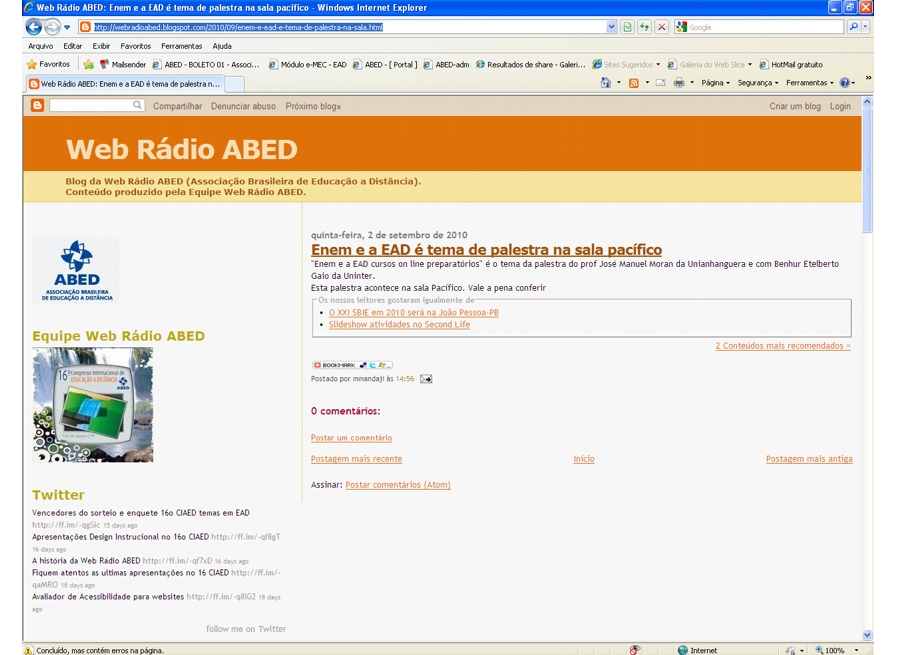Screen dimensions: 900x655
Task: Click 2 Conteúdos mais recomendados link
Action: (x=783, y=346)
